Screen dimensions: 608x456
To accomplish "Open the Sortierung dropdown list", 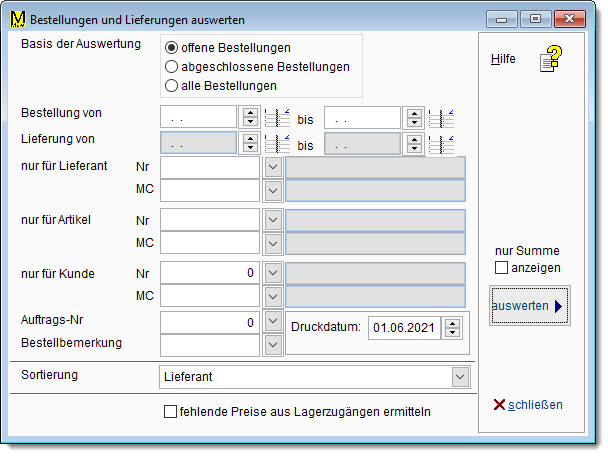I will pyautogui.click(x=459, y=376).
